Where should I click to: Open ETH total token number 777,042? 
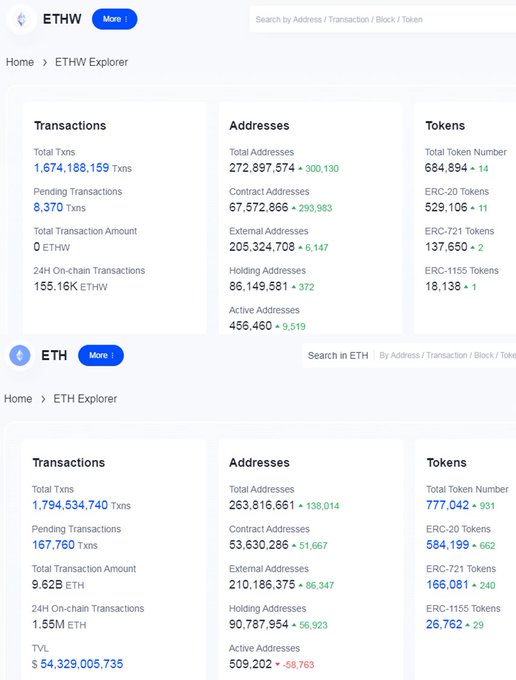[447, 505]
